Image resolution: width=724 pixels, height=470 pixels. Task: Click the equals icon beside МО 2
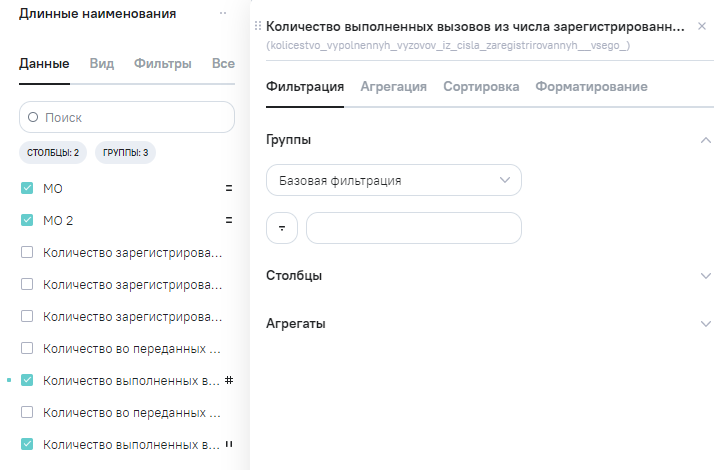(228, 220)
